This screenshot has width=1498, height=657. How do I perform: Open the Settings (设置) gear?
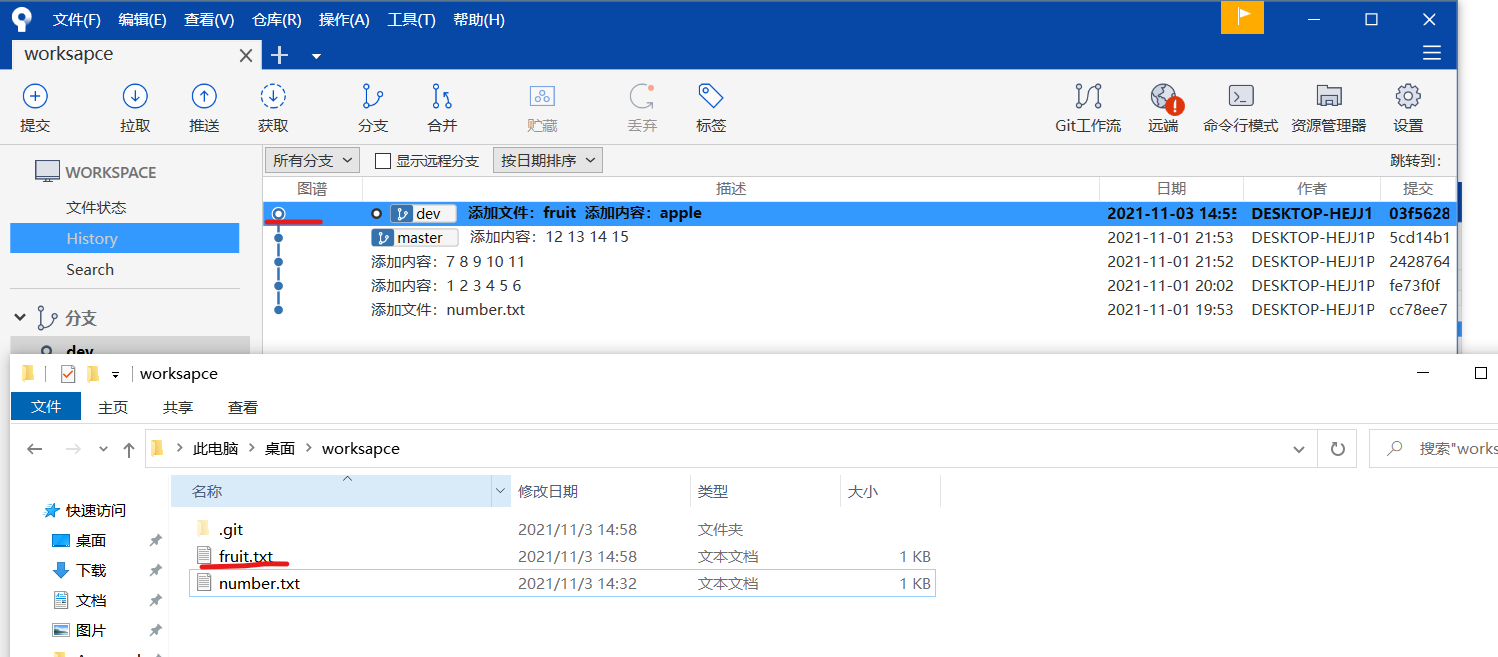click(x=1408, y=96)
